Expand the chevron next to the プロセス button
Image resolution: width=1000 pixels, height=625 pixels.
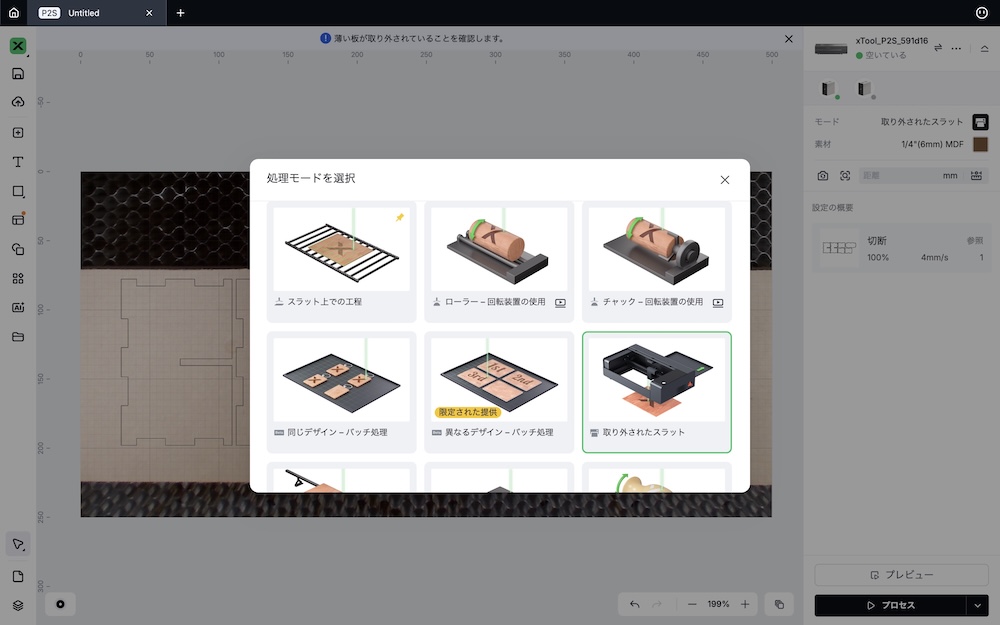coord(978,605)
